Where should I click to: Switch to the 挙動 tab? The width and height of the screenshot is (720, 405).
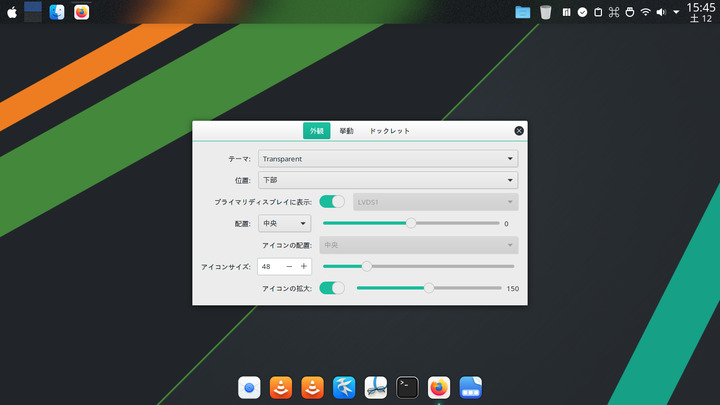(x=346, y=131)
